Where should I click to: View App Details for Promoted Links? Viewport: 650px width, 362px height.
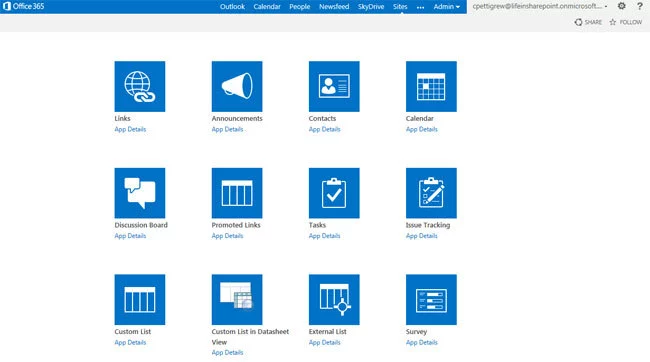227,236
